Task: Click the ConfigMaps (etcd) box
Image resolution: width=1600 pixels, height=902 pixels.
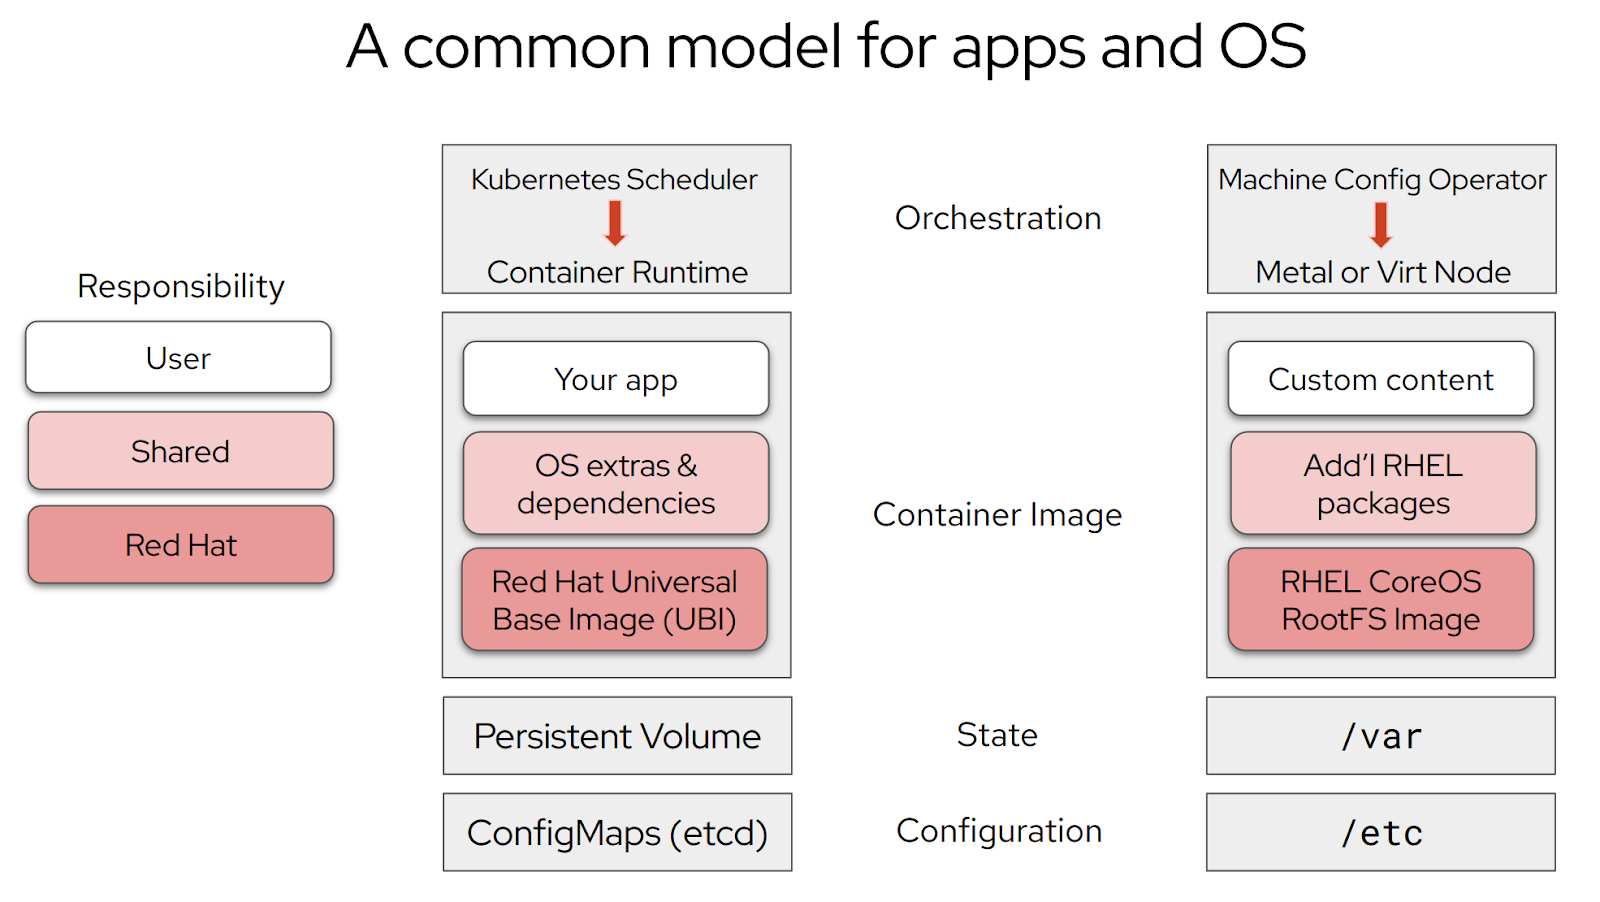Action: tap(617, 832)
